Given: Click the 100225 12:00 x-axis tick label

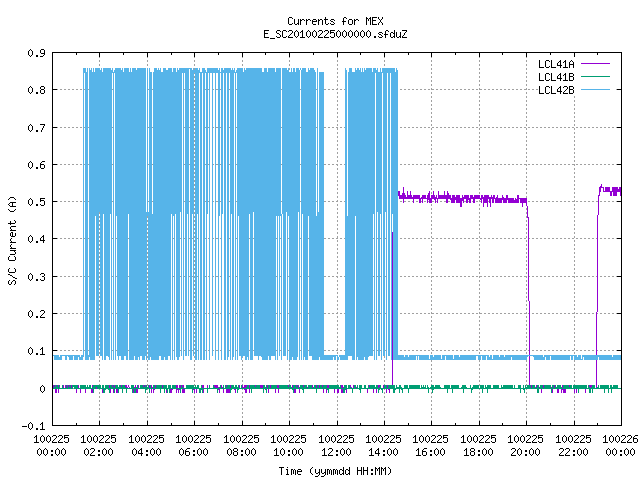Looking at the screenshot, I should (x=336, y=445).
